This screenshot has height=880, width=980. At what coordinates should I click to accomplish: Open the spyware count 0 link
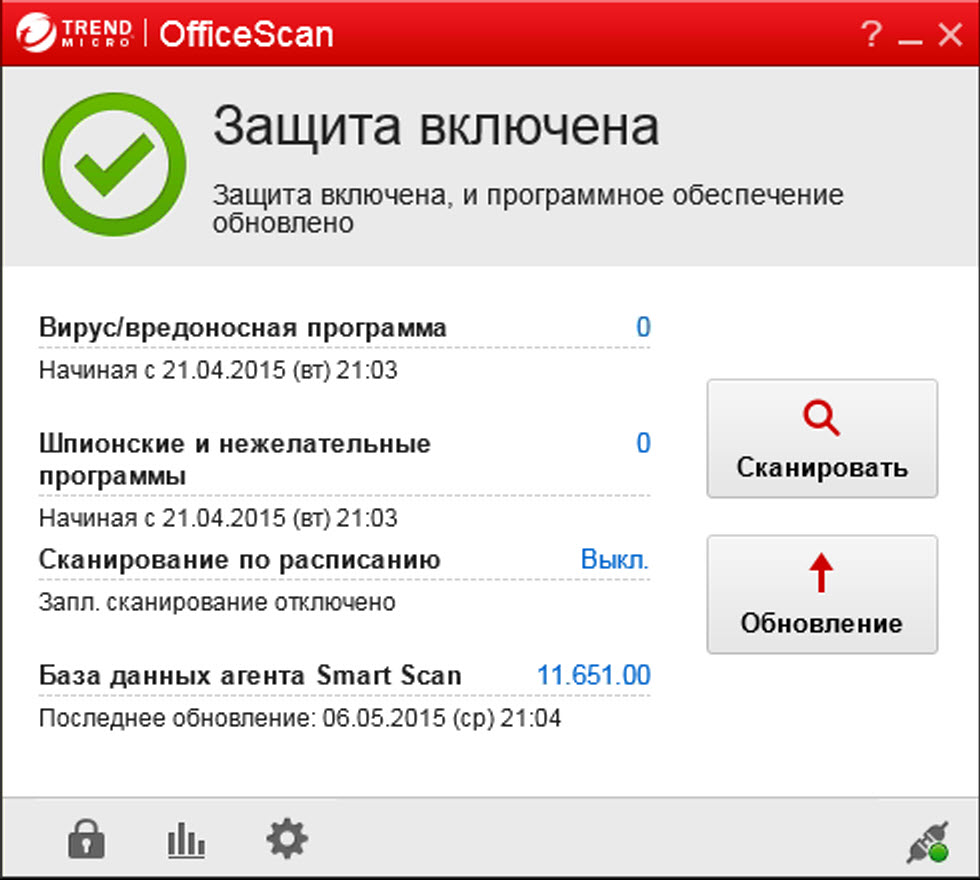[643, 443]
